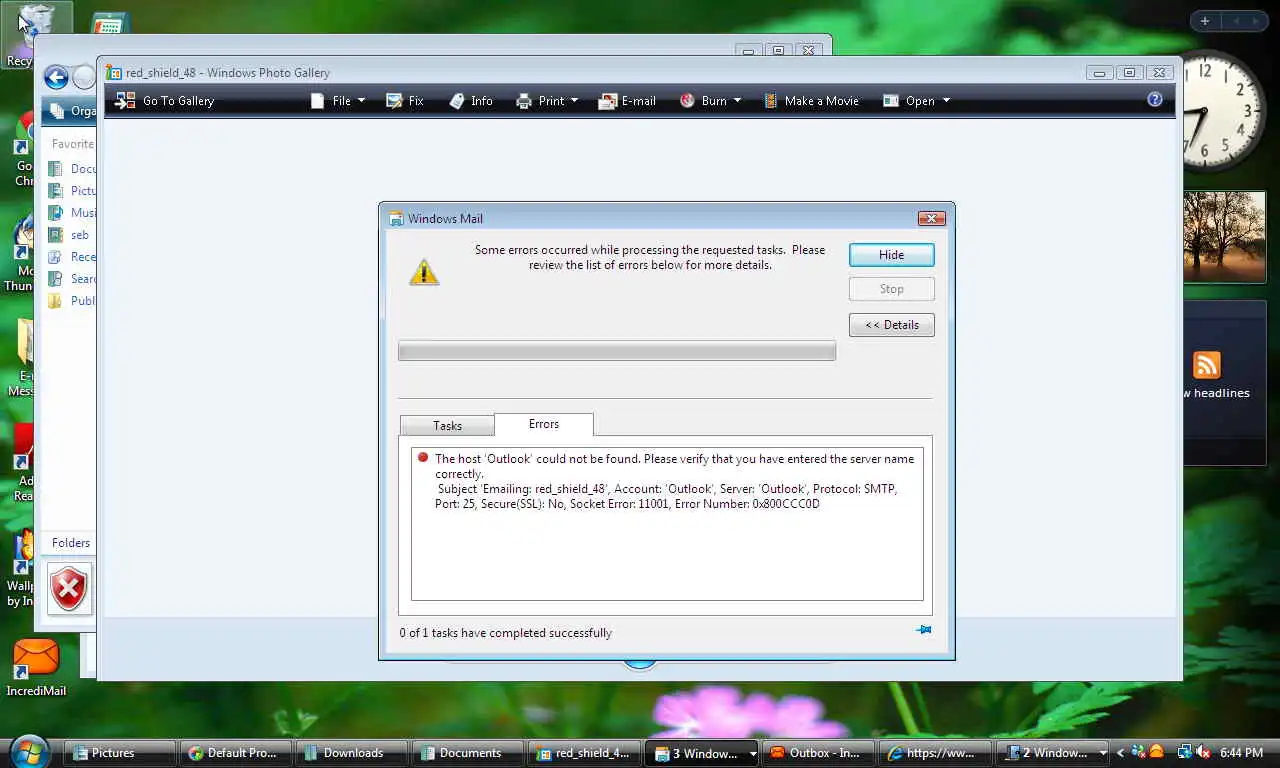Open the File dropdown in Photo Gallery
This screenshot has width=1280, height=768.
click(x=338, y=101)
